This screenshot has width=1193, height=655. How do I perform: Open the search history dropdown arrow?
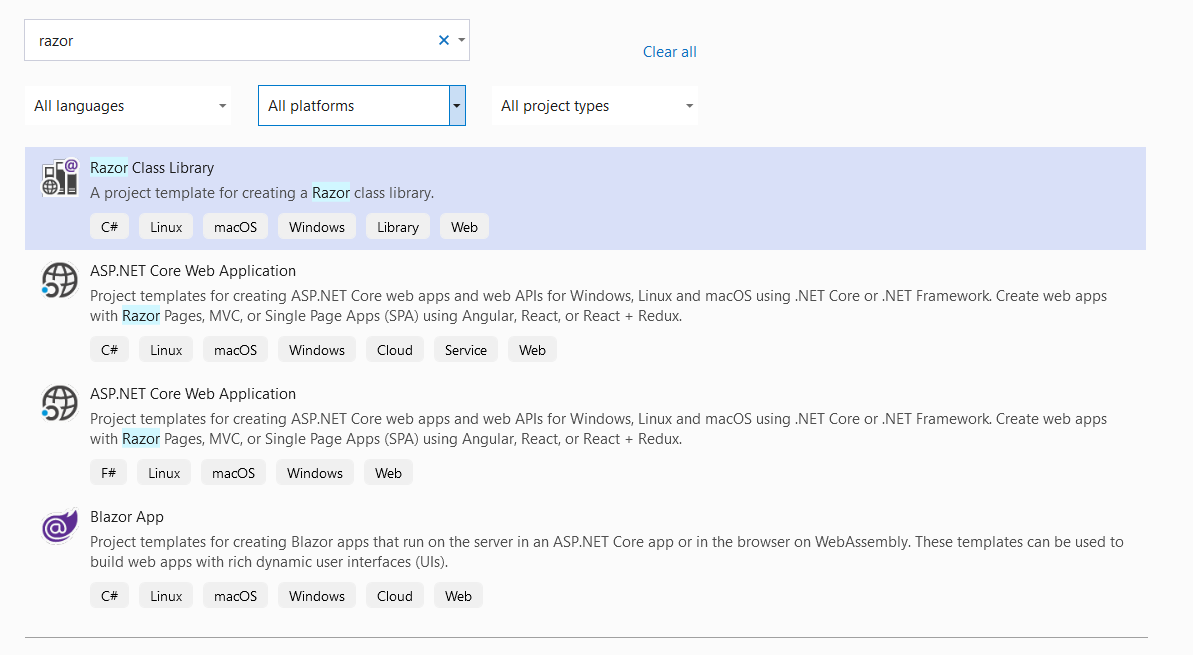461,40
